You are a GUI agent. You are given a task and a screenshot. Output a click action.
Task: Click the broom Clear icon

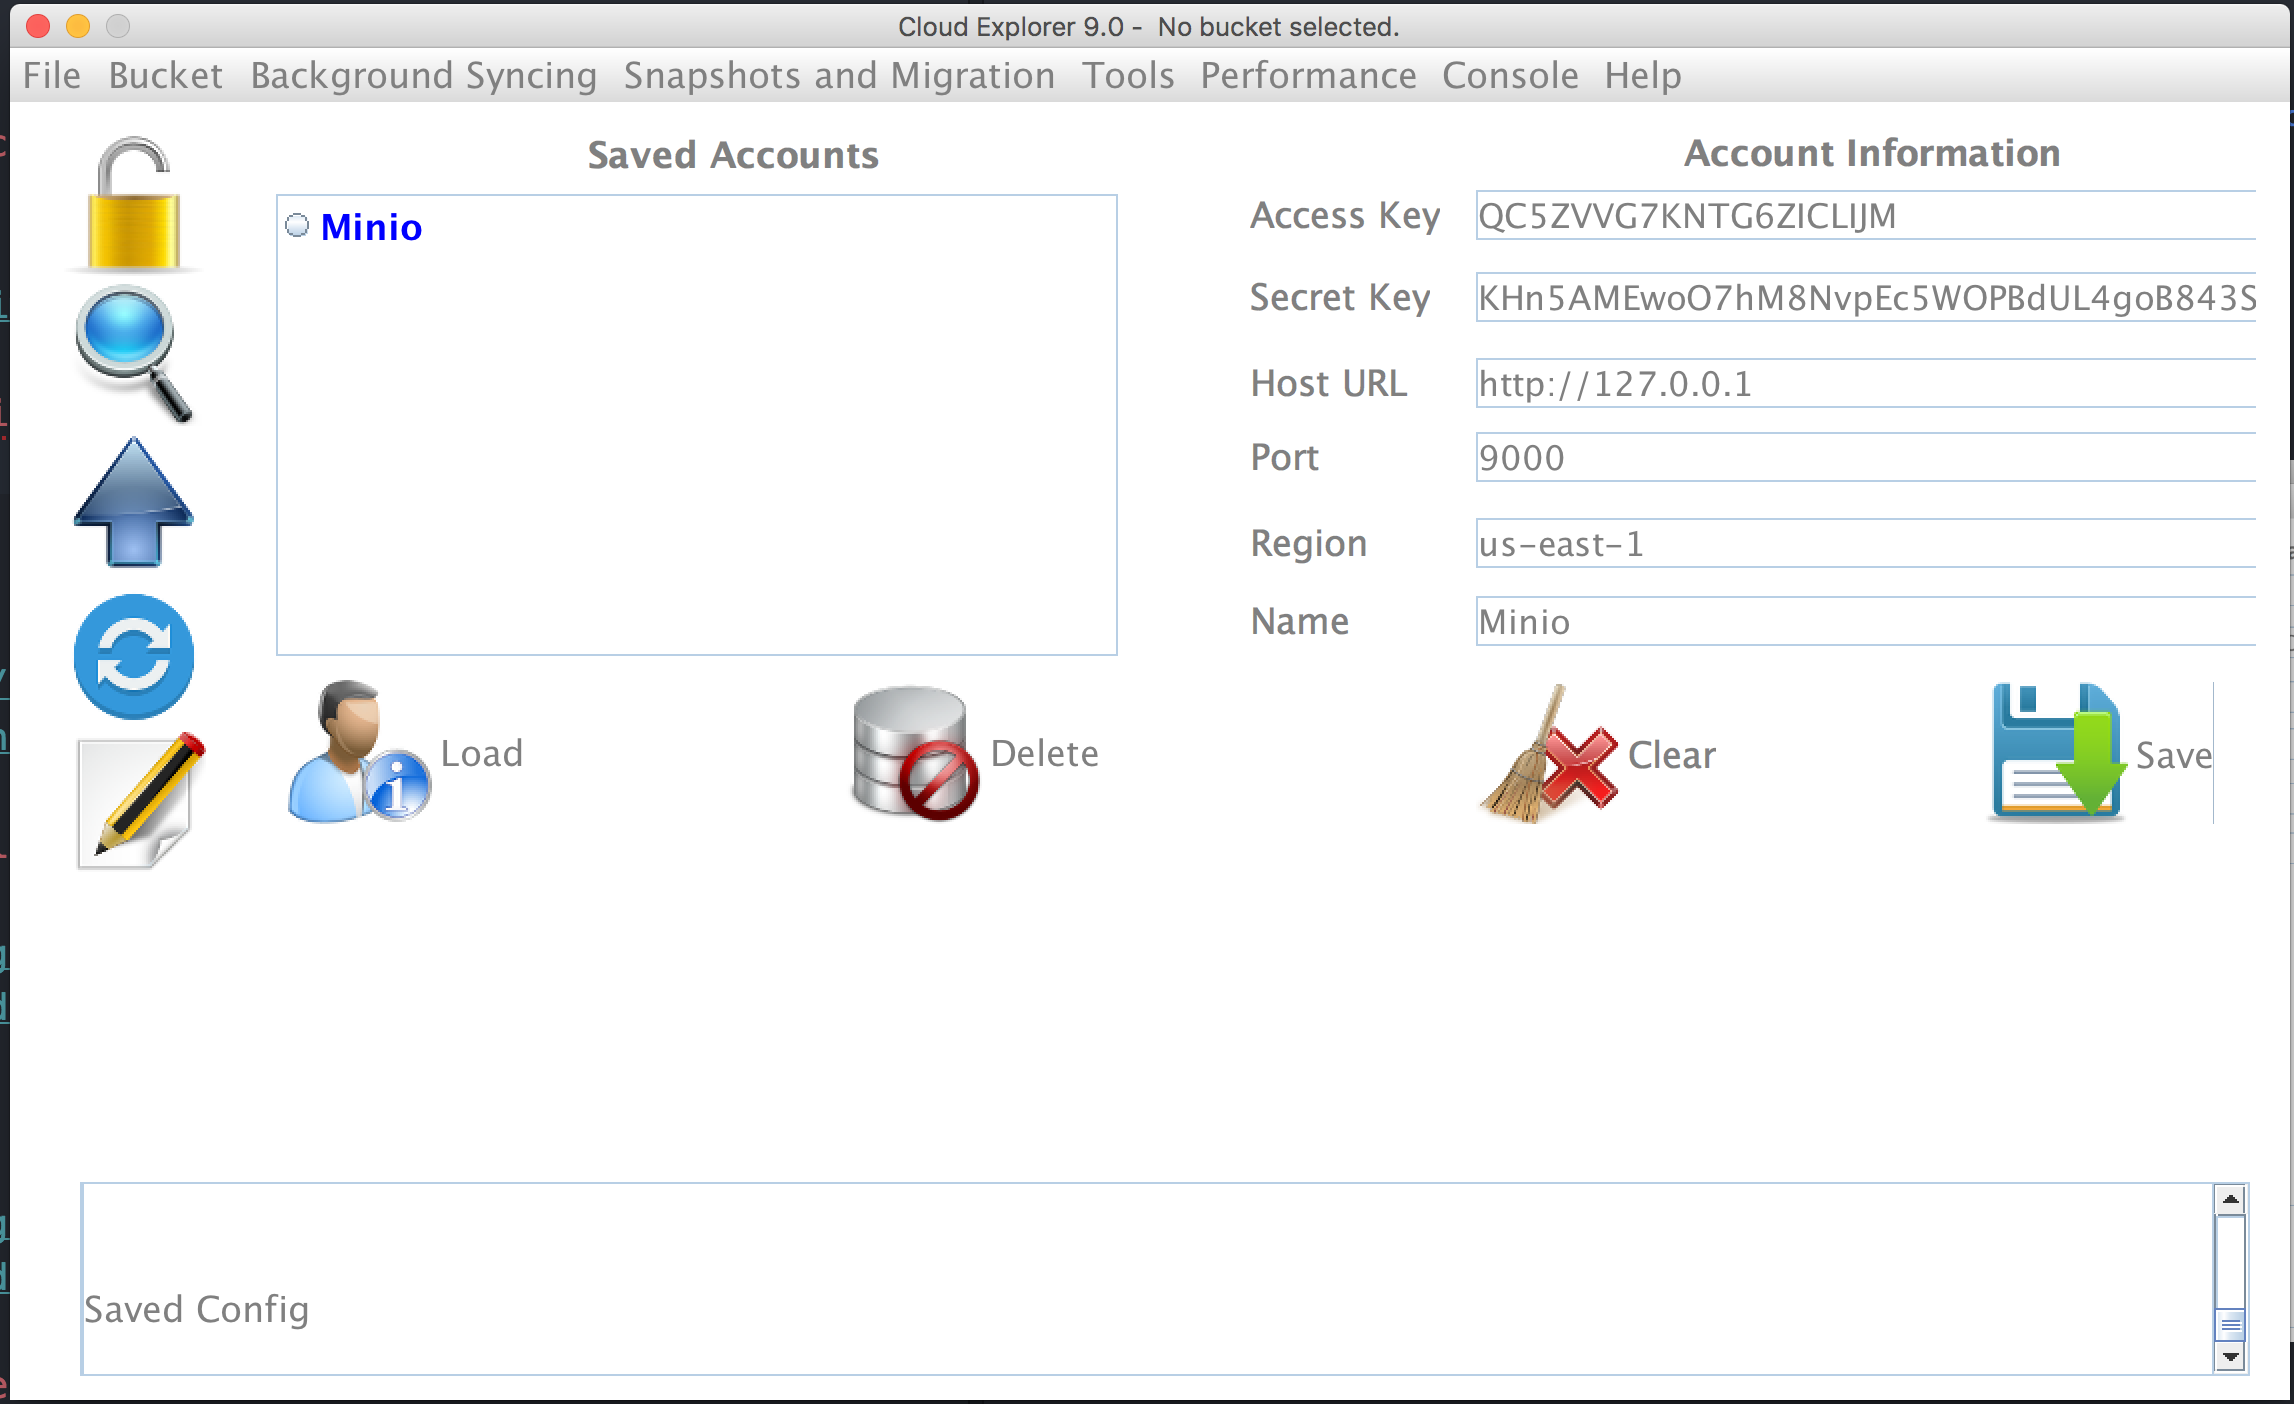pos(1548,755)
